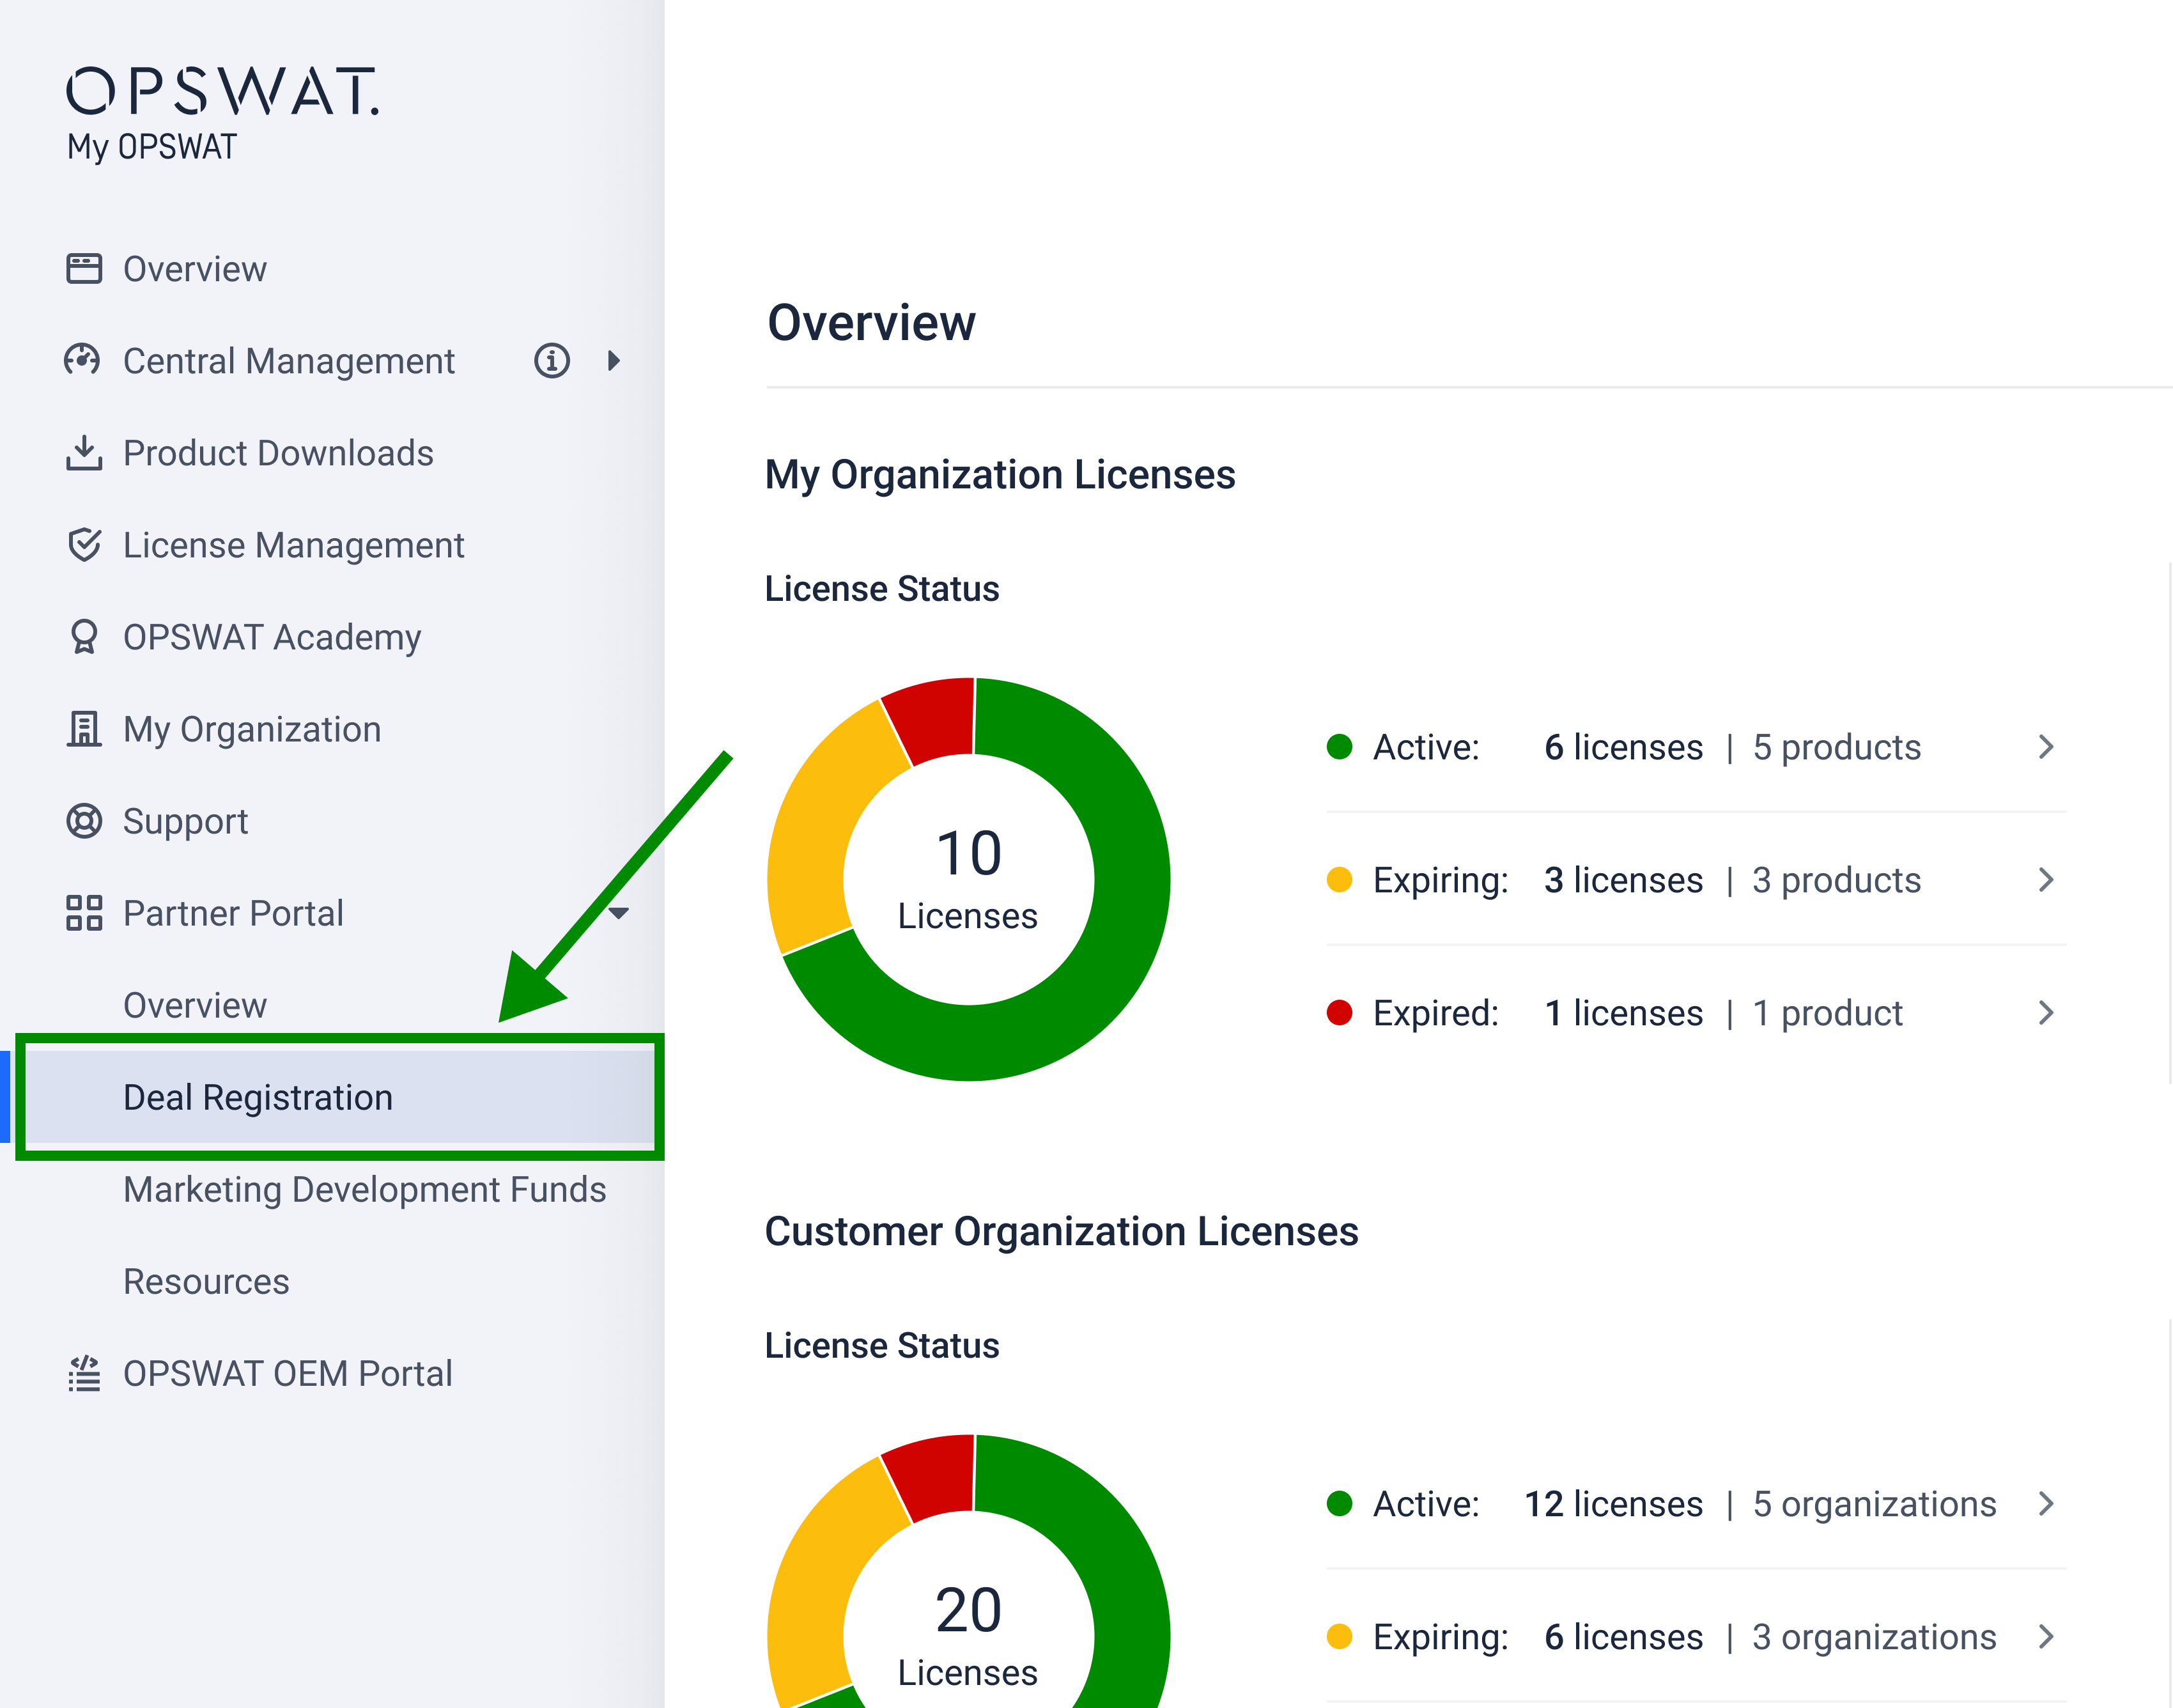Select Deal Registration menu item
Image resolution: width=2173 pixels, height=1708 pixels.
(257, 1097)
